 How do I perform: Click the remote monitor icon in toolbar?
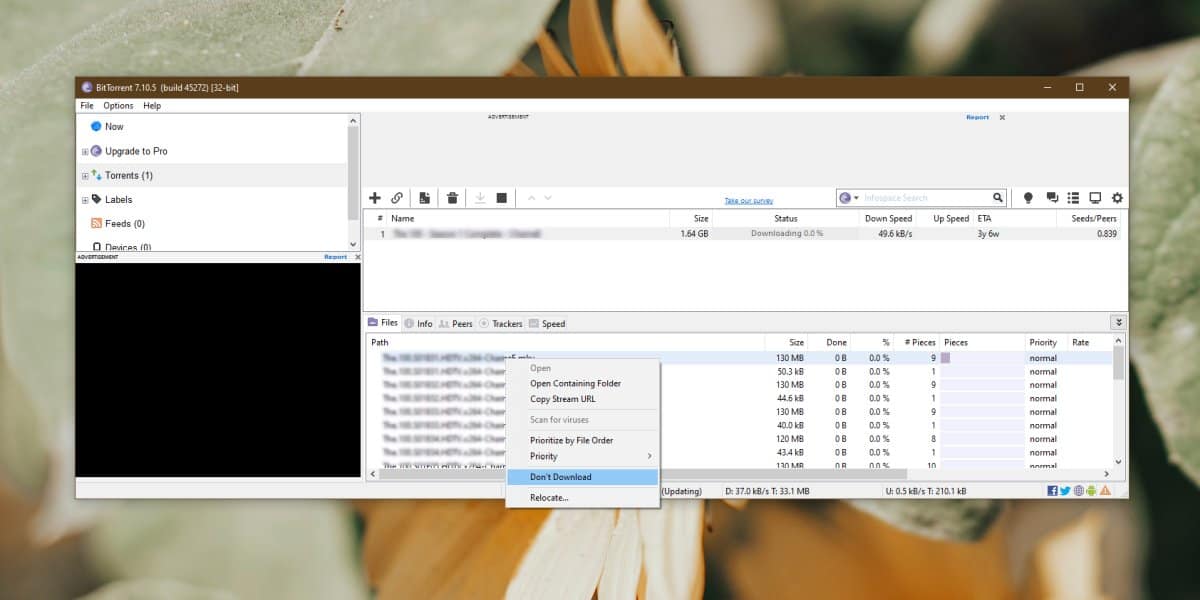coord(1095,198)
